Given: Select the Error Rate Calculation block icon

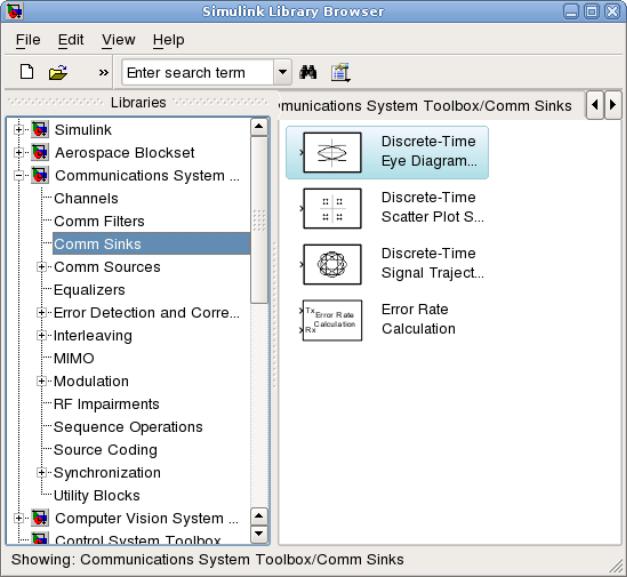Looking at the screenshot, I should coord(332,320).
